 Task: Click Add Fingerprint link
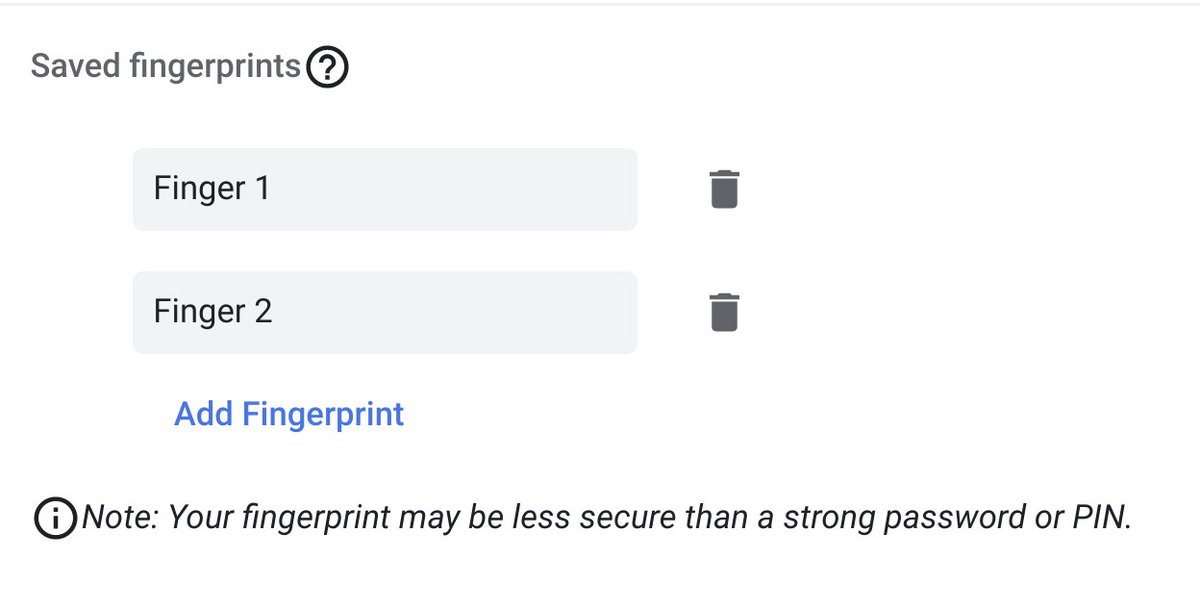[x=289, y=413]
